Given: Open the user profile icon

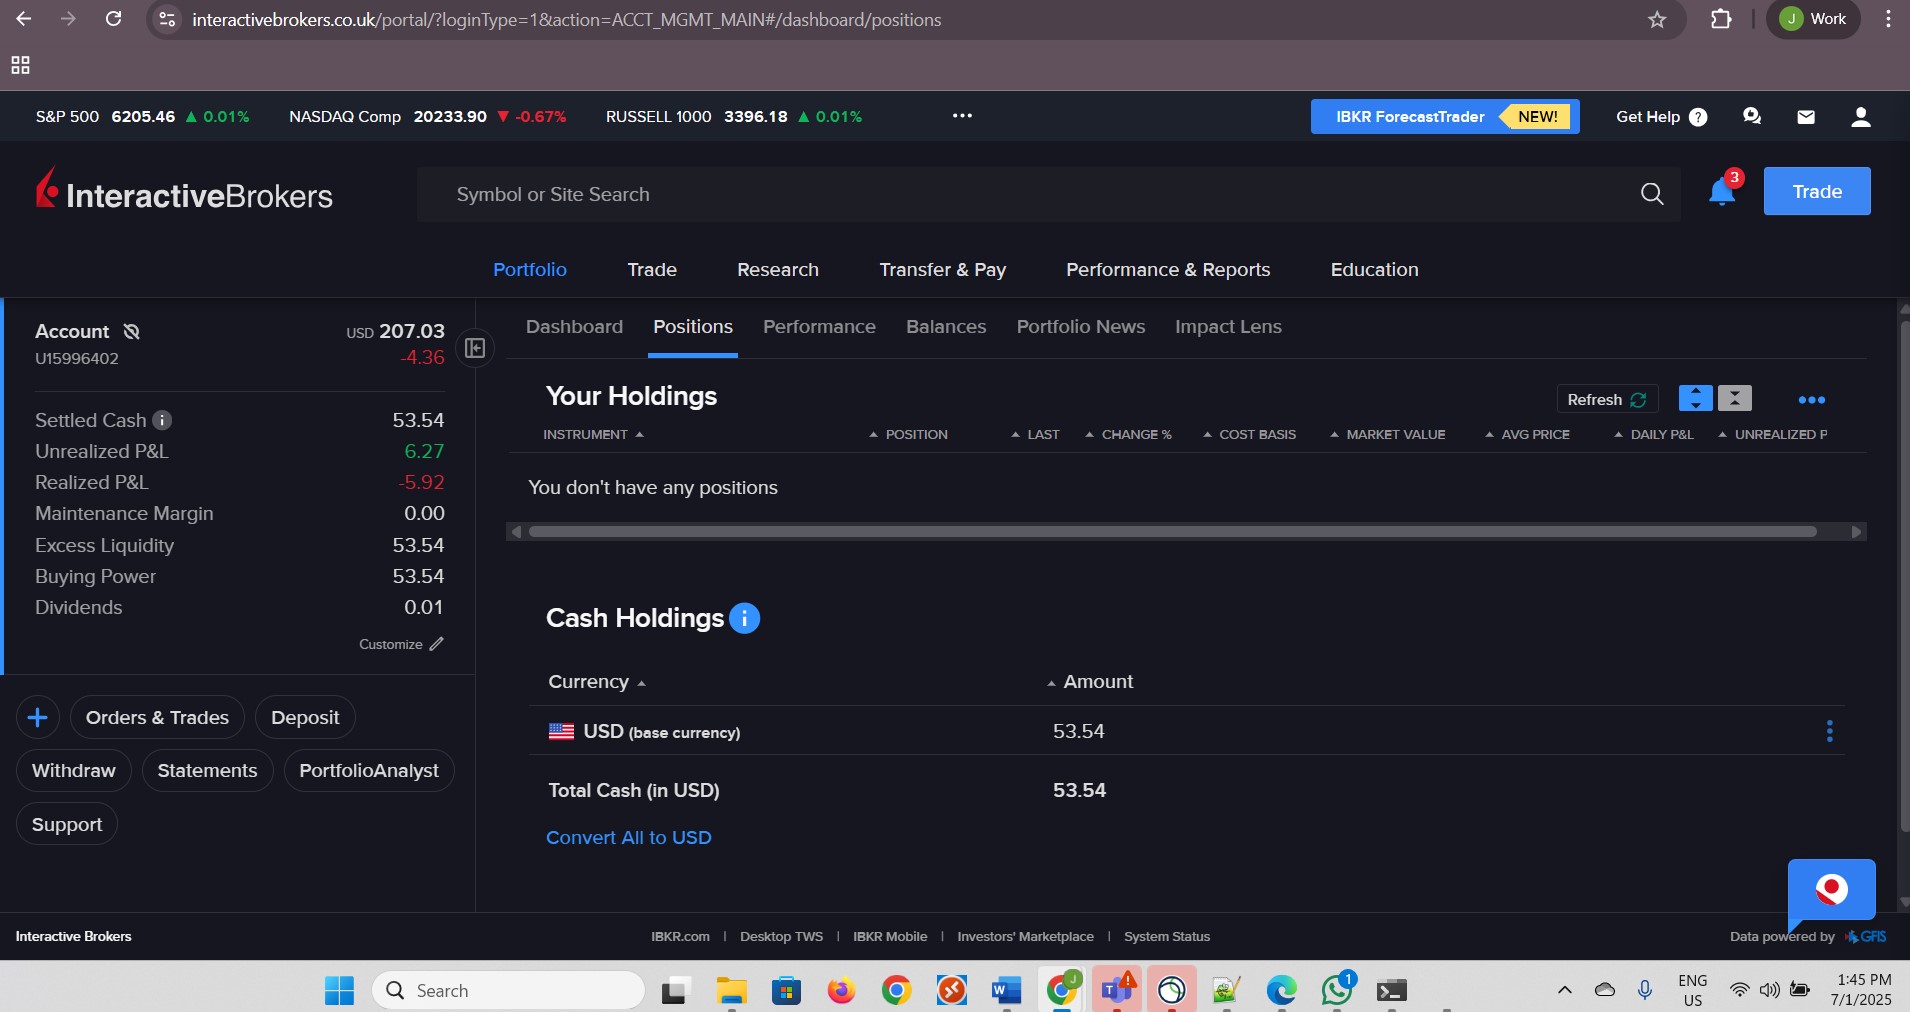Looking at the screenshot, I should pos(1860,117).
